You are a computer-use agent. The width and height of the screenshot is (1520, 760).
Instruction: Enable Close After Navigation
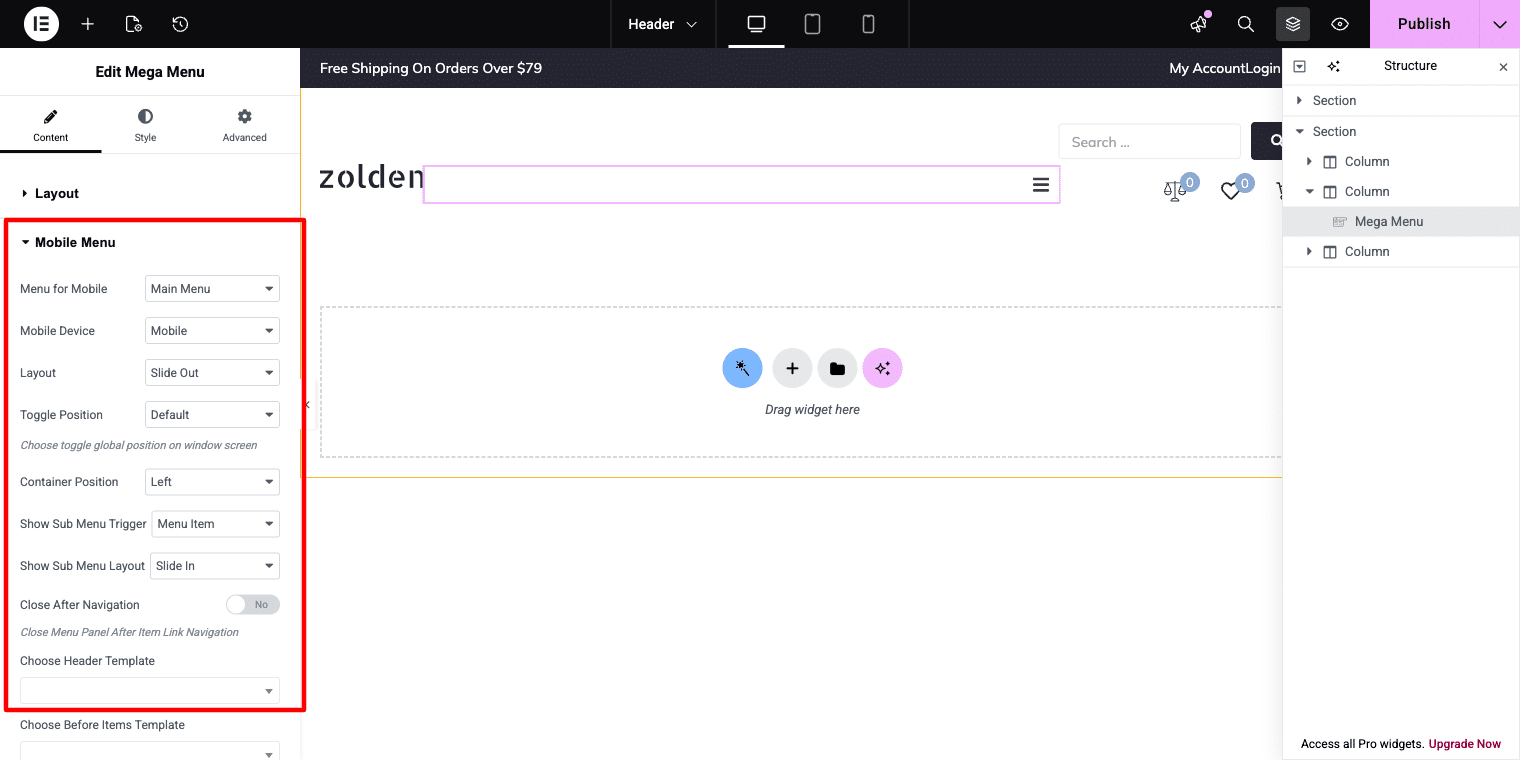(x=252, y=604)
